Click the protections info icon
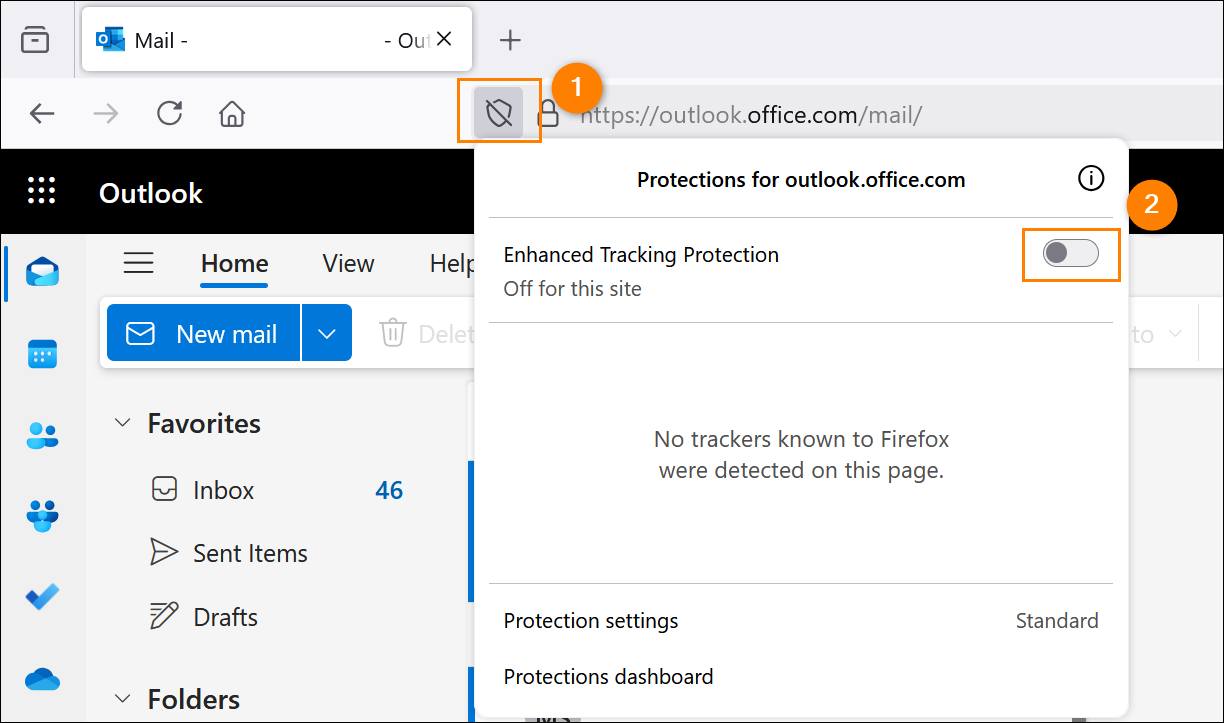 (x=1091, y=179)
